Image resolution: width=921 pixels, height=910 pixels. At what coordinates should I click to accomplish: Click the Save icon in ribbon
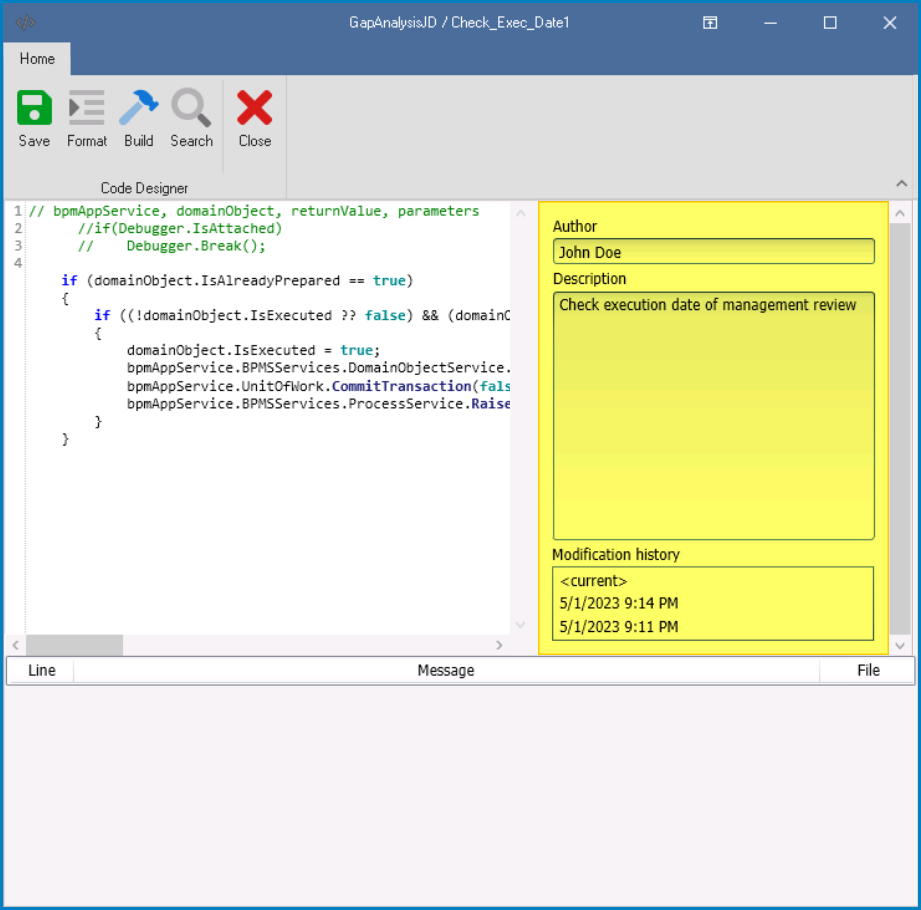pos(34,108)
